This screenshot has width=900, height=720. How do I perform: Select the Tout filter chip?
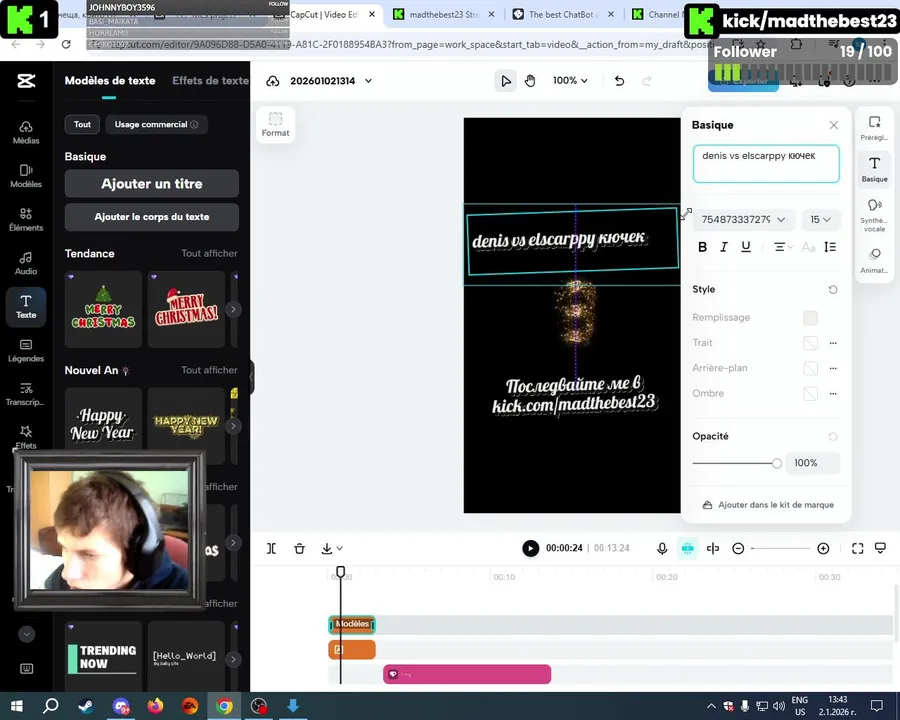click(82, 124)
